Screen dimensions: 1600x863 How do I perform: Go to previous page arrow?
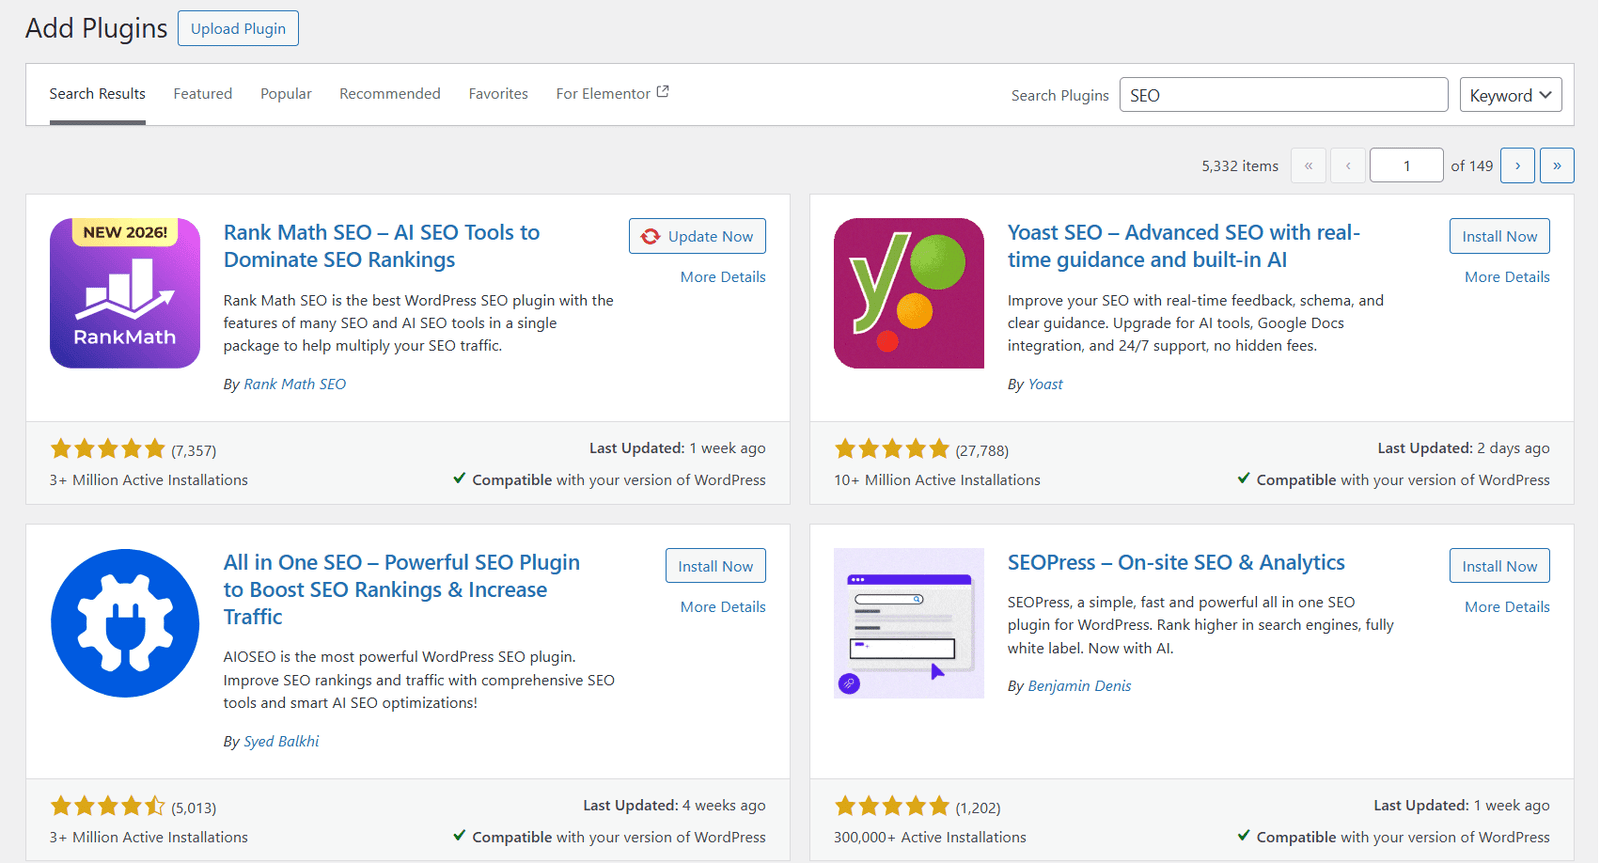(1348, 165)
